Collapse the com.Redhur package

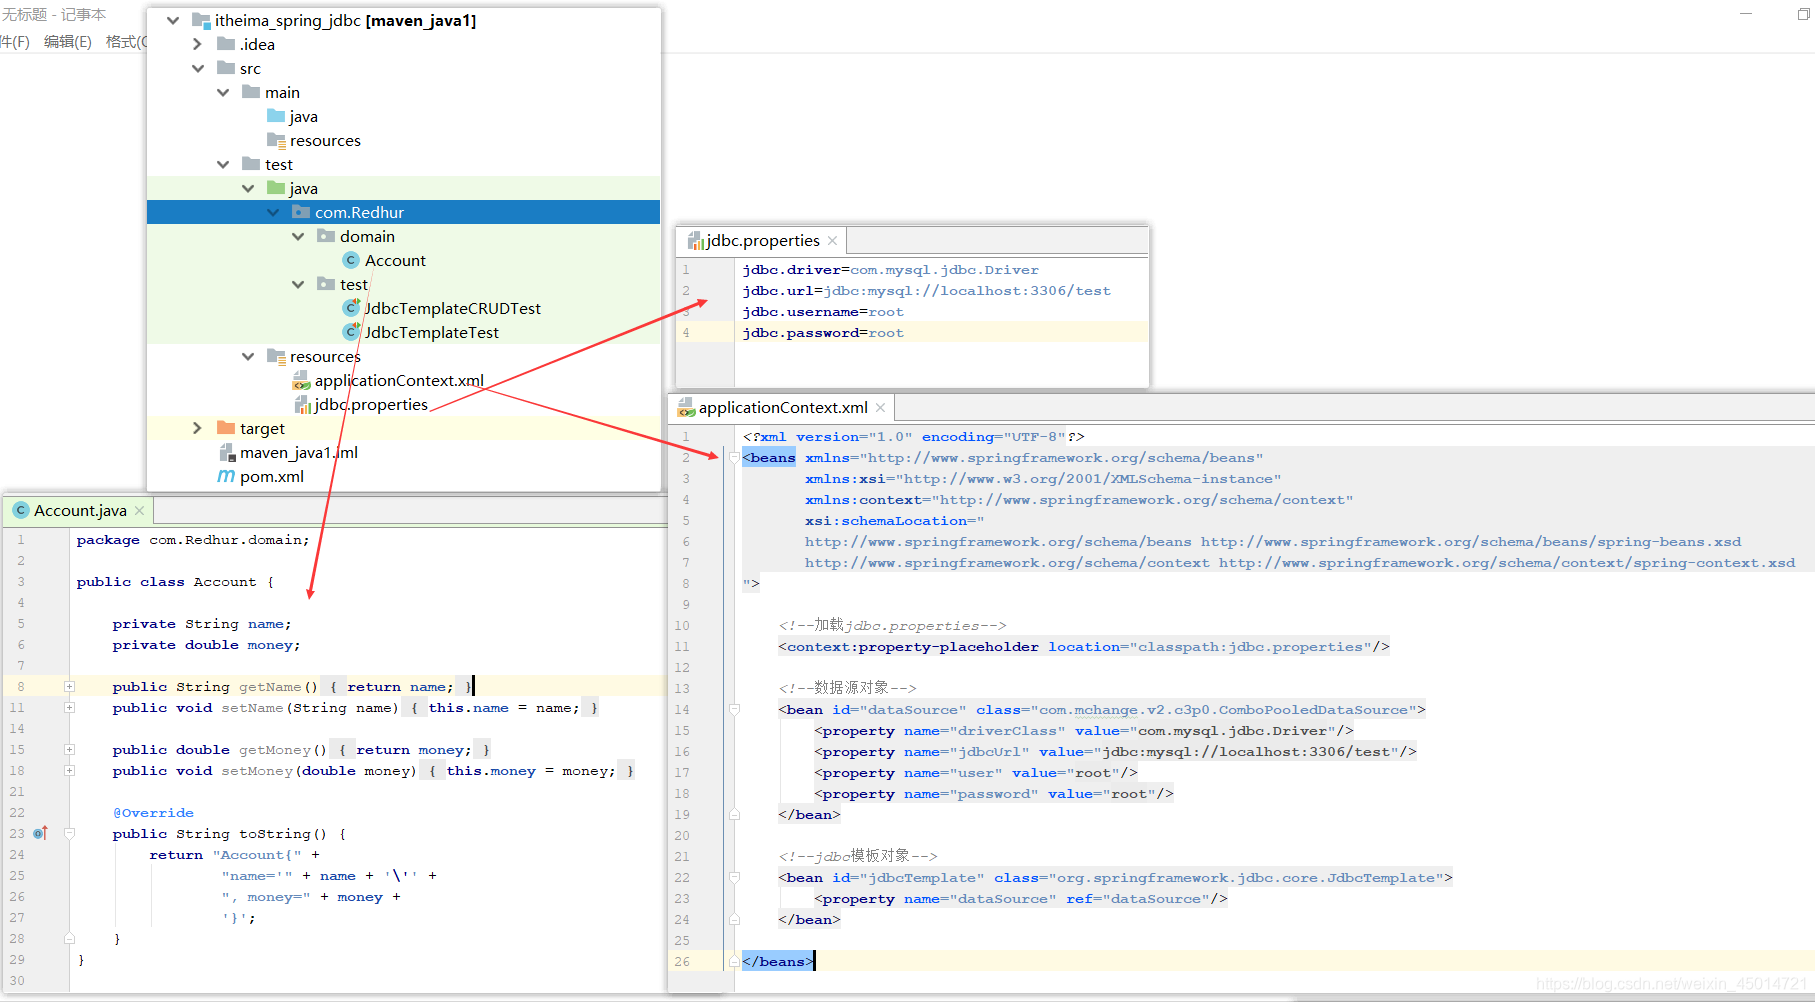point(273,212)
